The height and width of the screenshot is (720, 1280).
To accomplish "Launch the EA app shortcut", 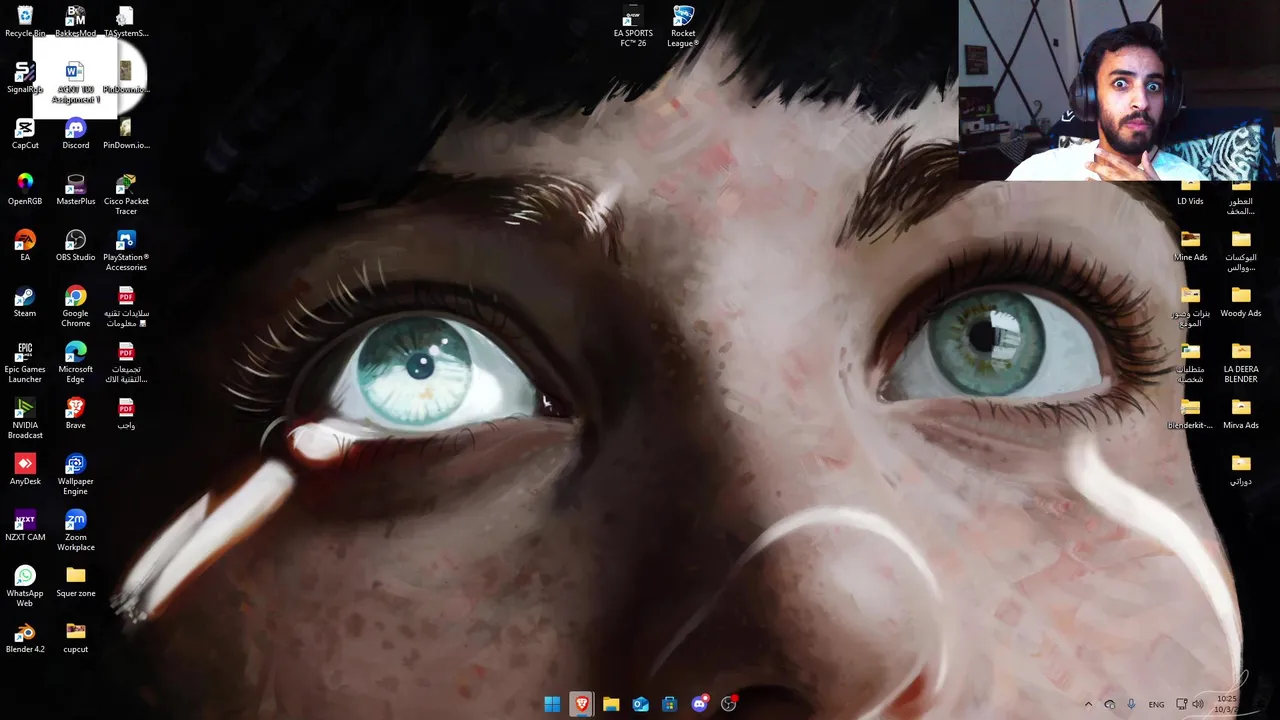I will (x=25, y=245).
